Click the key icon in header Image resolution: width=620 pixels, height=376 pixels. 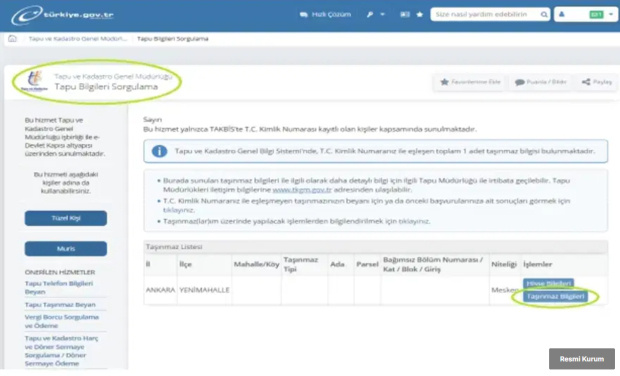click(370, 15)
